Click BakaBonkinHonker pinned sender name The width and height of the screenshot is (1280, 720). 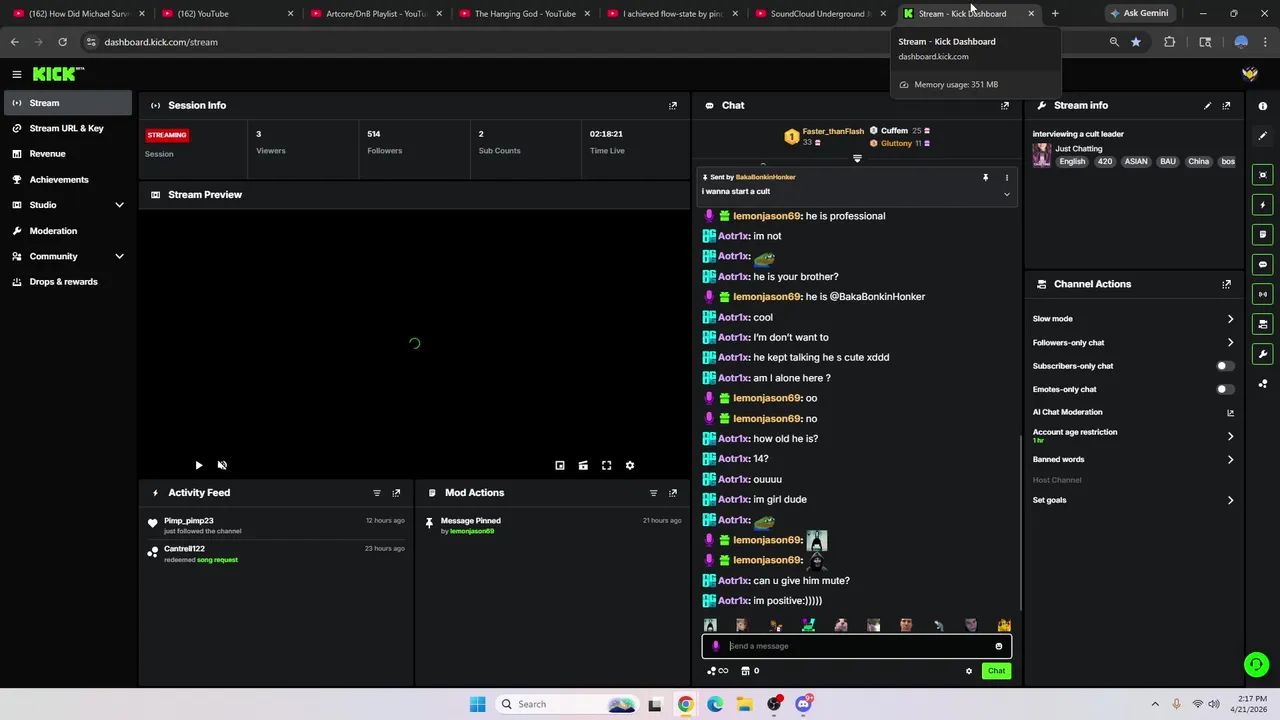[765, 177]
